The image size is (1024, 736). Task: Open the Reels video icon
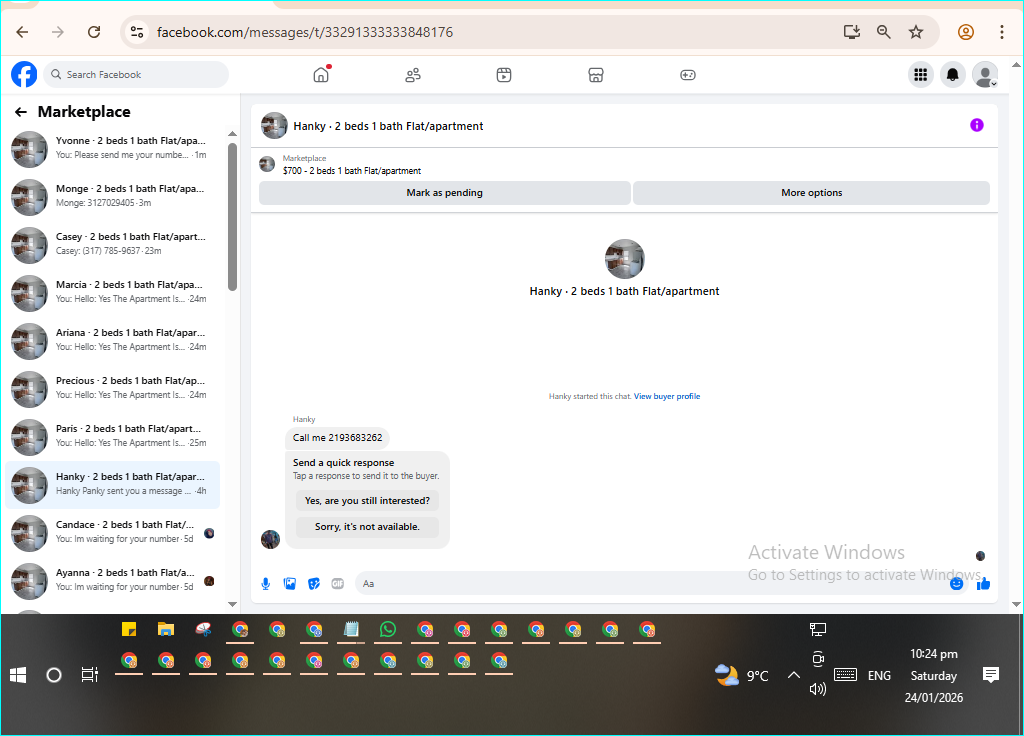tap(504, 75)
